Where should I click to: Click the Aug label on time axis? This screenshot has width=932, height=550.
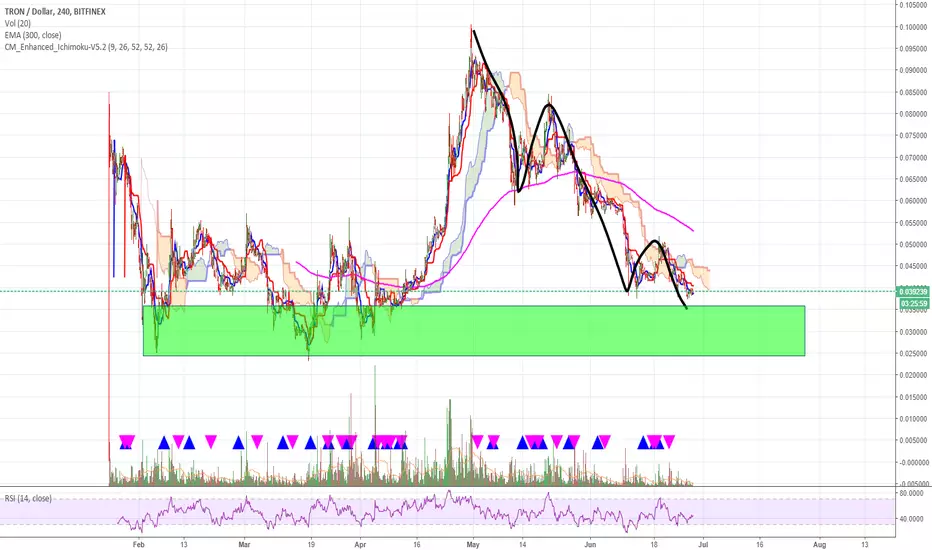[819, 544]
